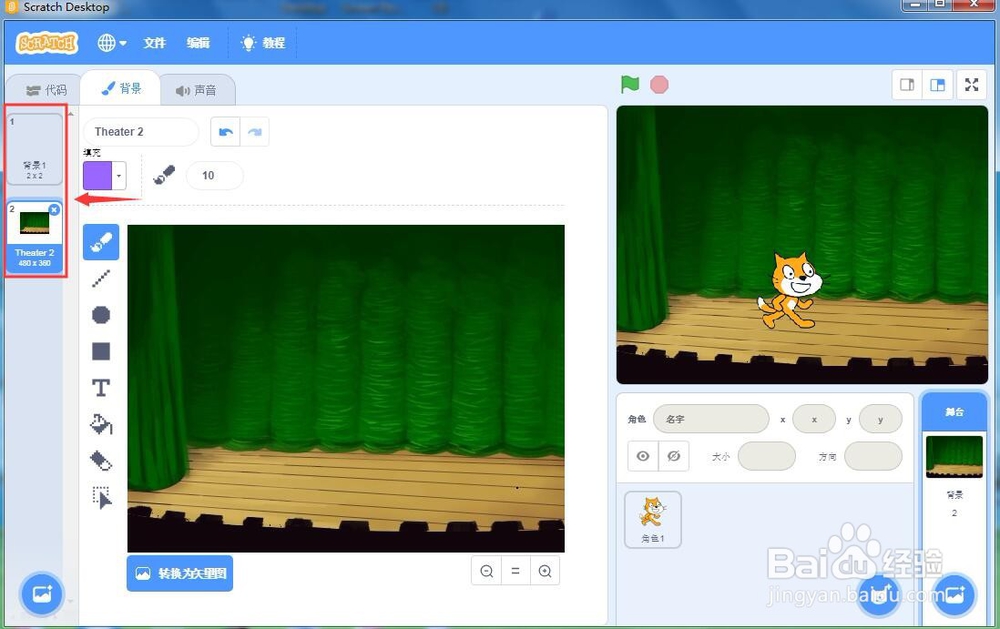Viewport: 1000px width, 629px height.
Task: Select the Select marquee tool
Action: pyautogui.click(x=101, y=497)
